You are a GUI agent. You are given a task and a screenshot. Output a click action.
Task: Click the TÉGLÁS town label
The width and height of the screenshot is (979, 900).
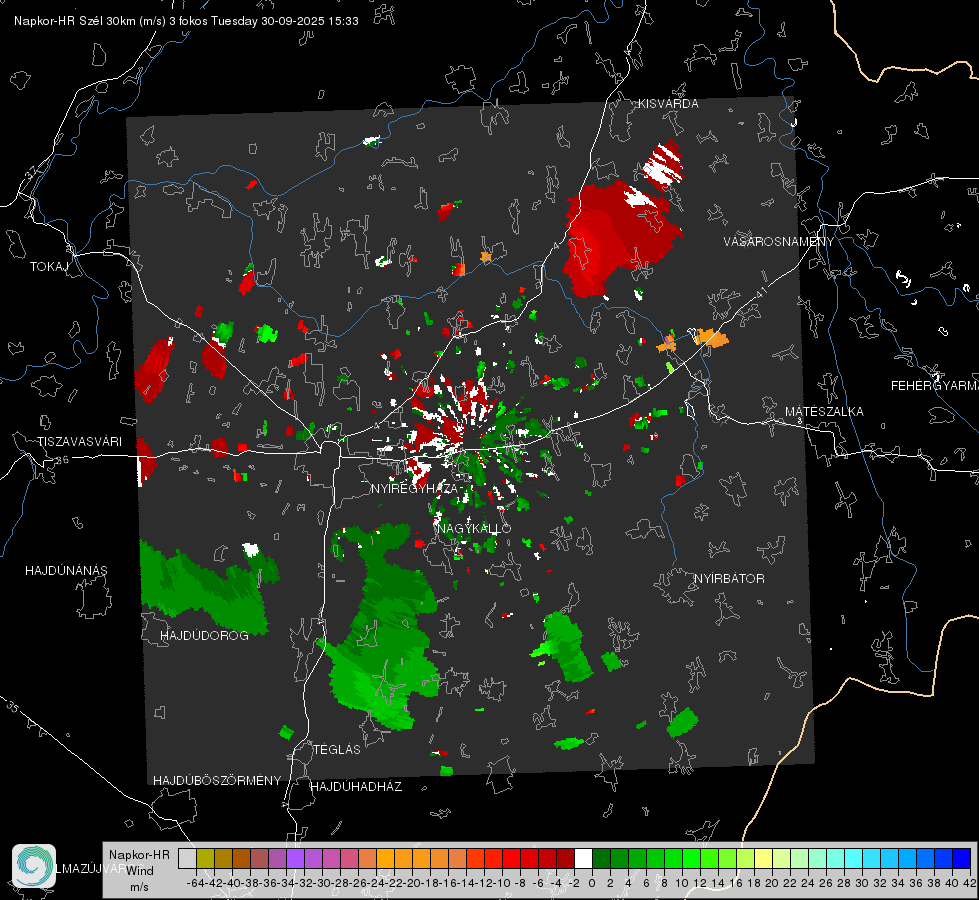[337, 749]
